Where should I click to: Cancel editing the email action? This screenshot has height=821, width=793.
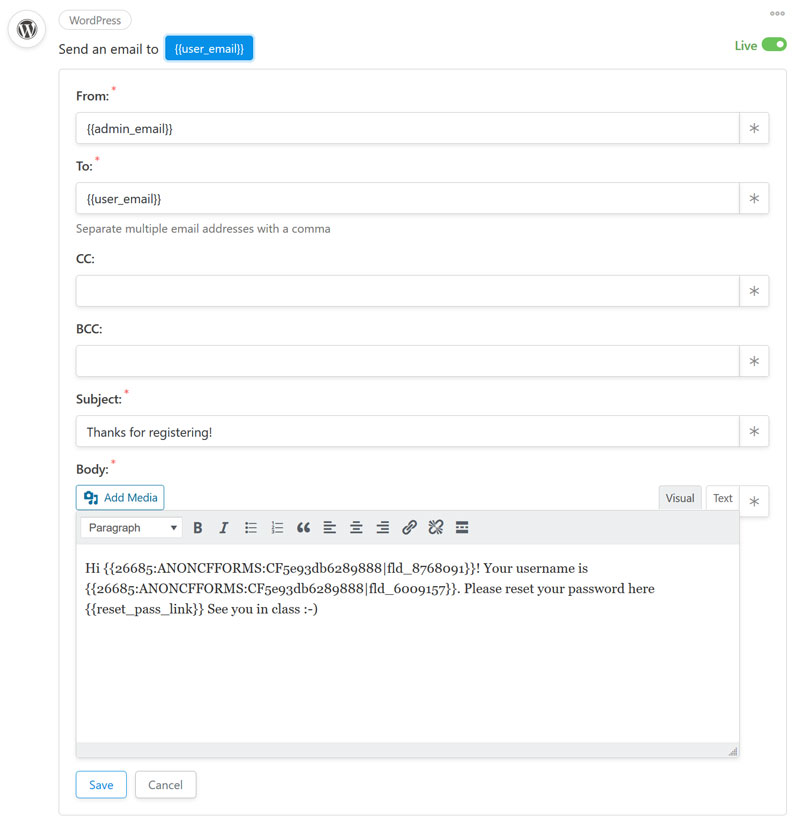pos(165,784)
